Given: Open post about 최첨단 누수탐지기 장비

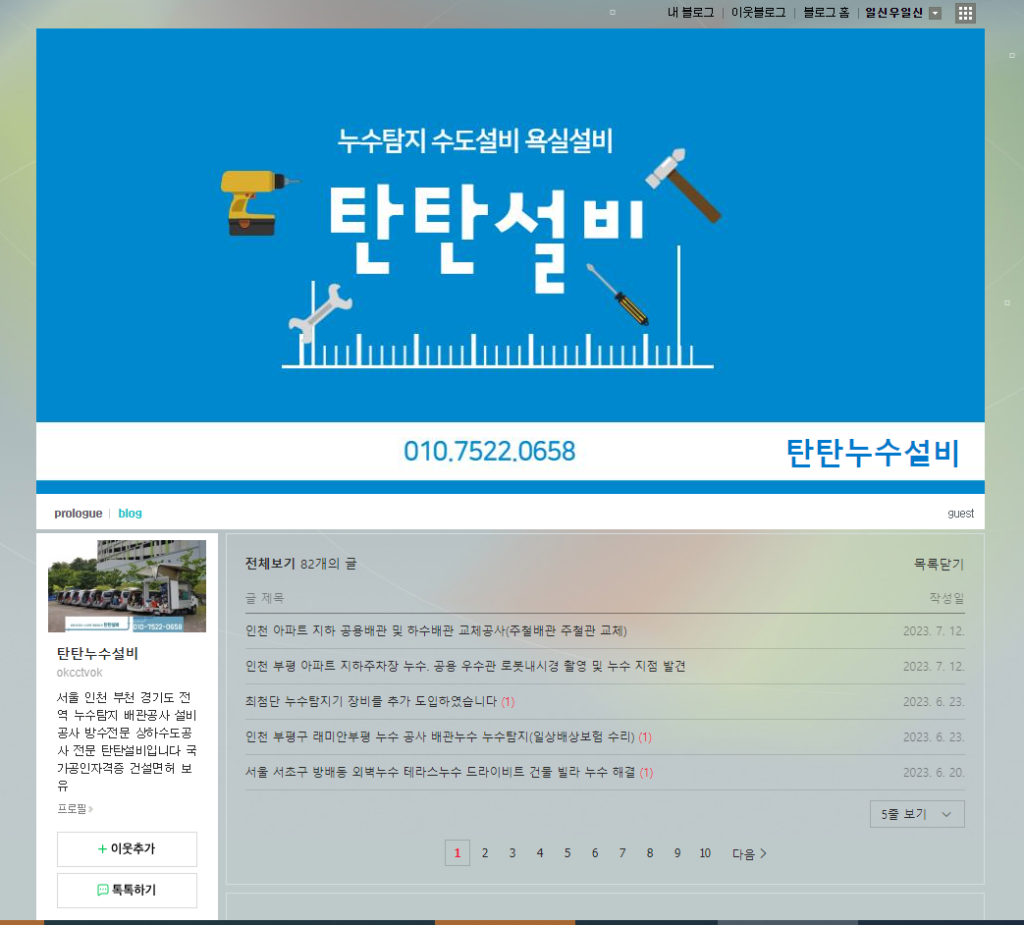Looking at the screenshot, I should point(370,702).
